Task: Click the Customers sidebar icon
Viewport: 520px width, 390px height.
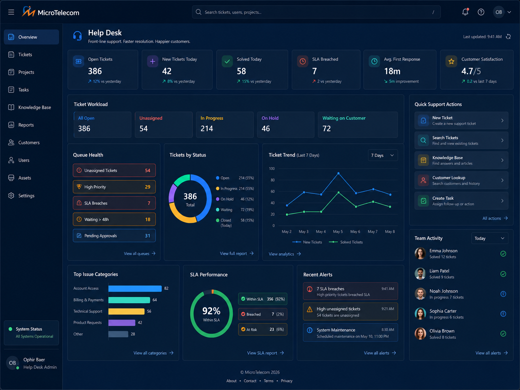Action: click(11, 142)
